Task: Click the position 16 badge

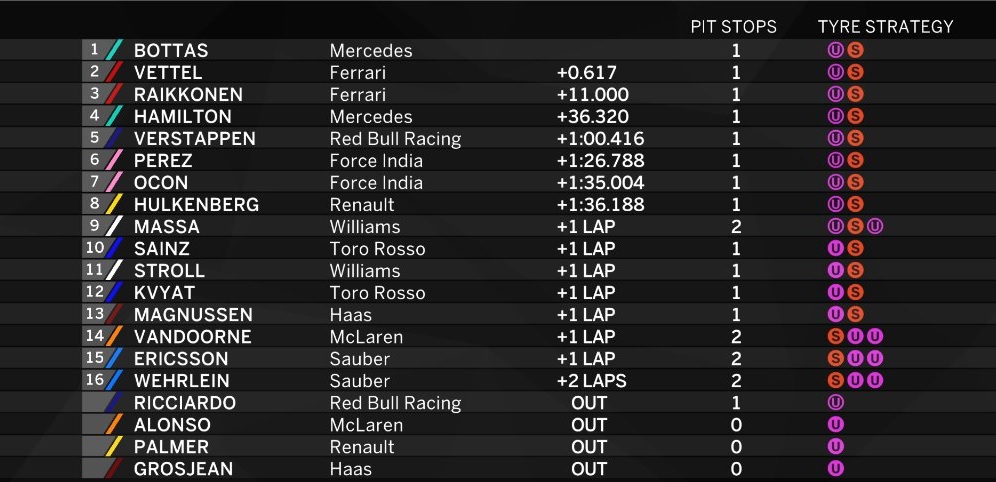Action: coord(95,381)
